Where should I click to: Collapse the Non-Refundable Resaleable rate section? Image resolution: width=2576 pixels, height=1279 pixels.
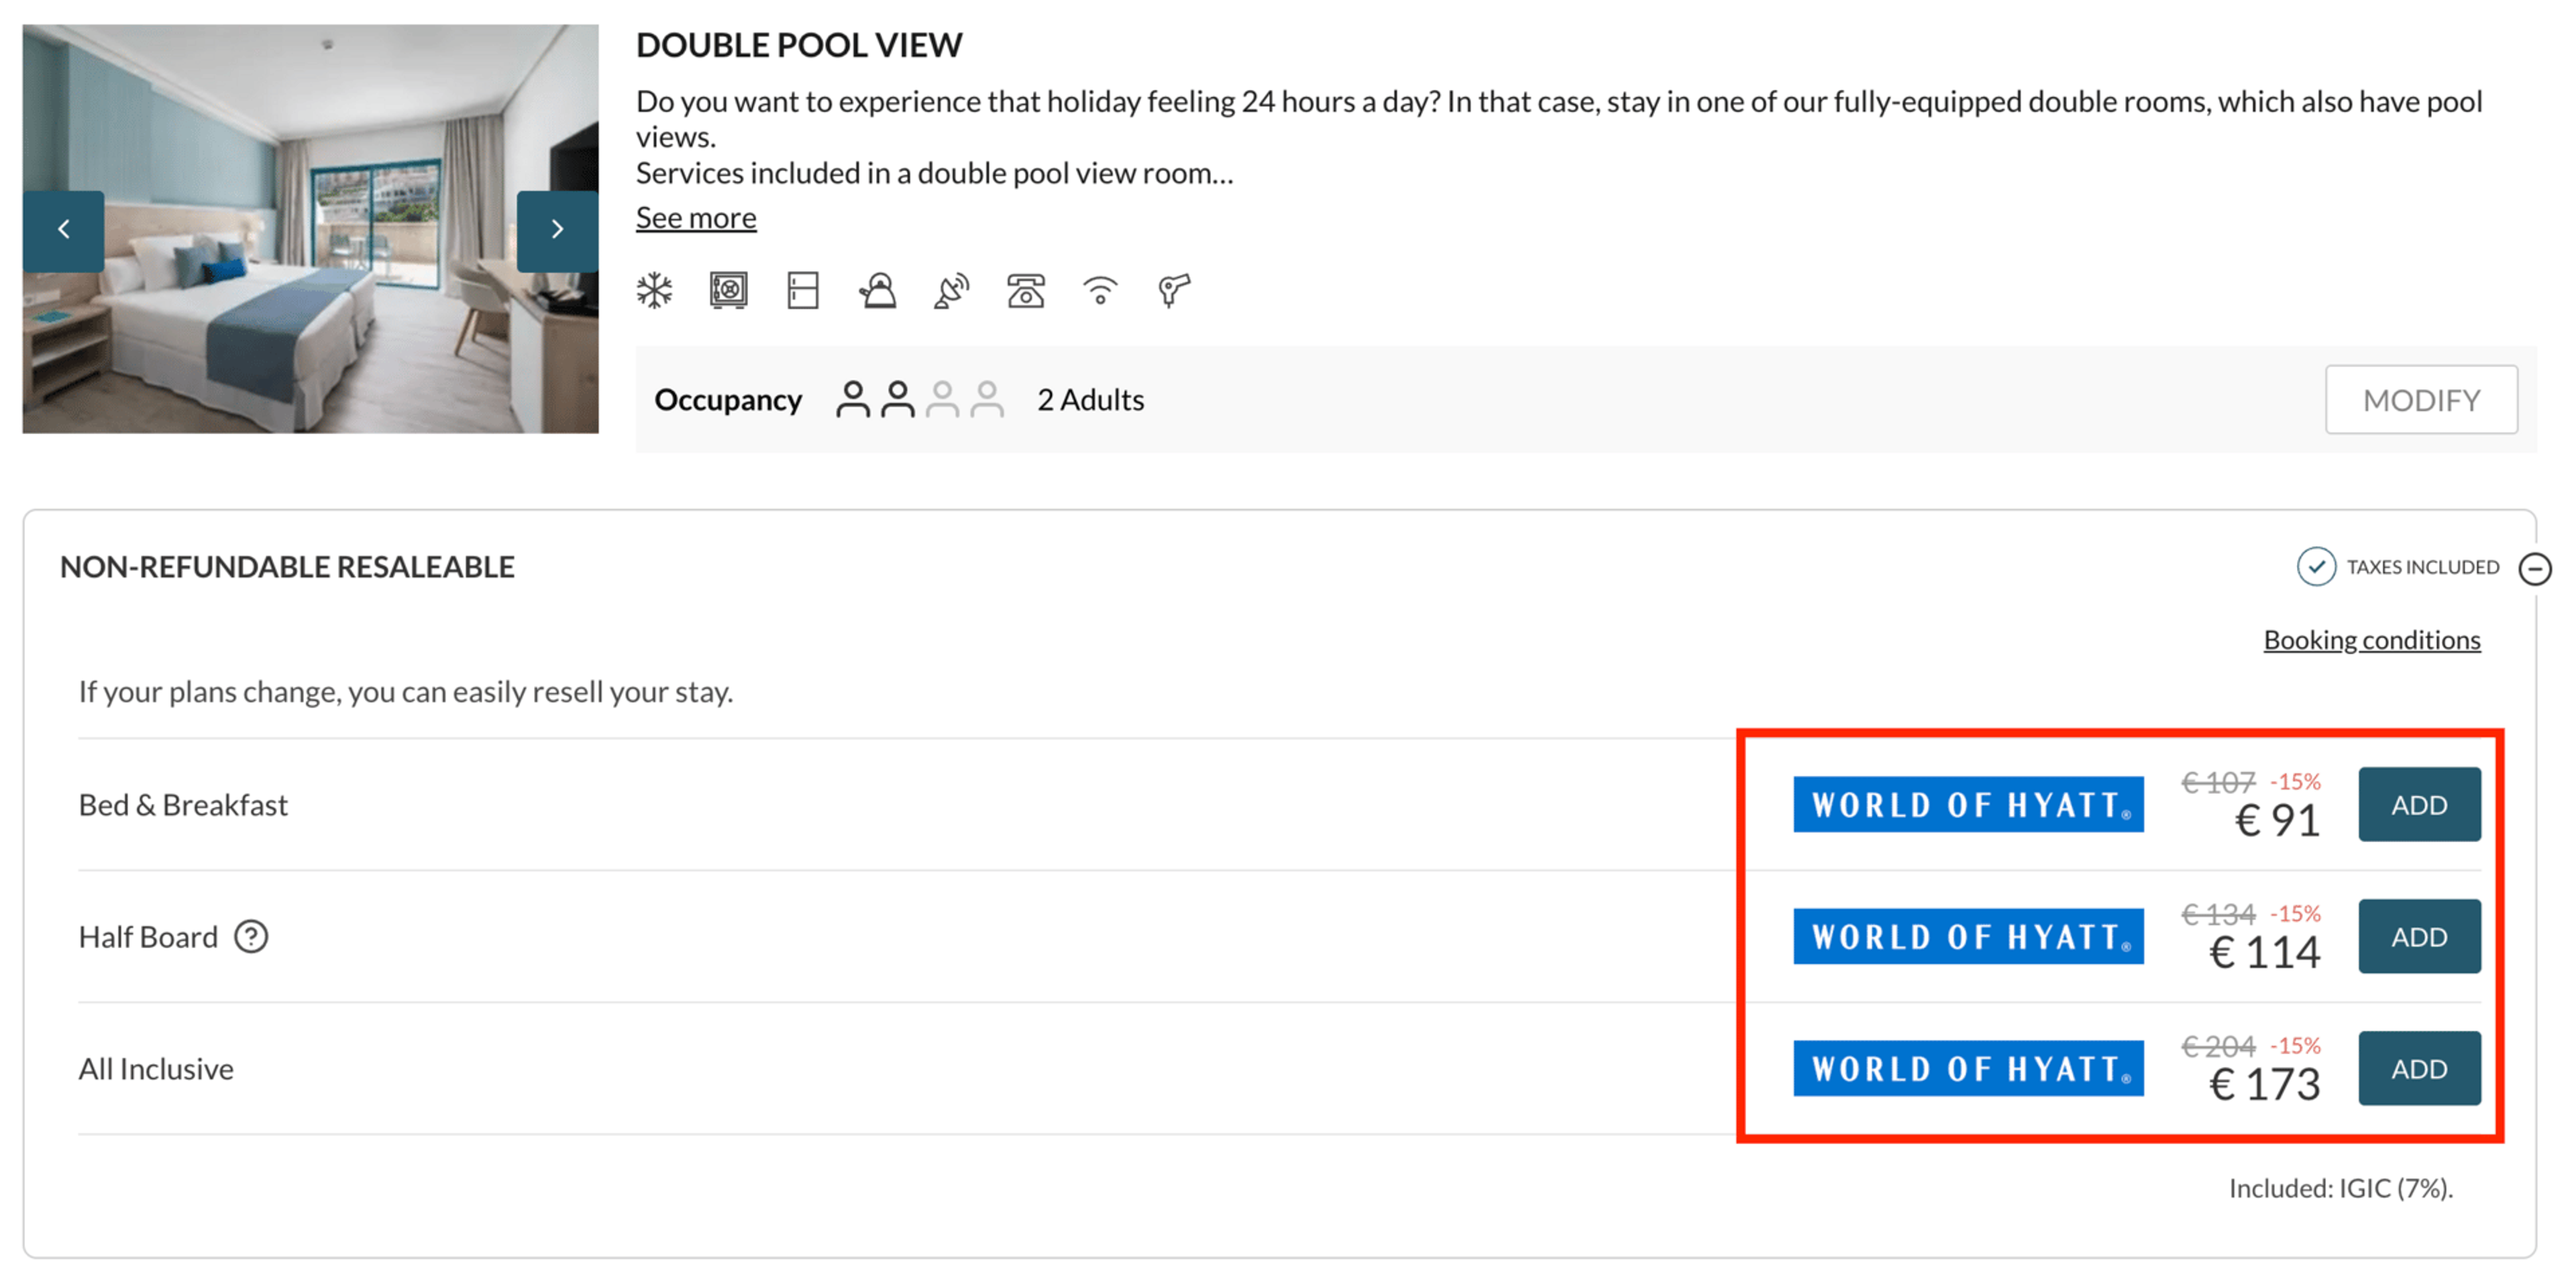2535,568
